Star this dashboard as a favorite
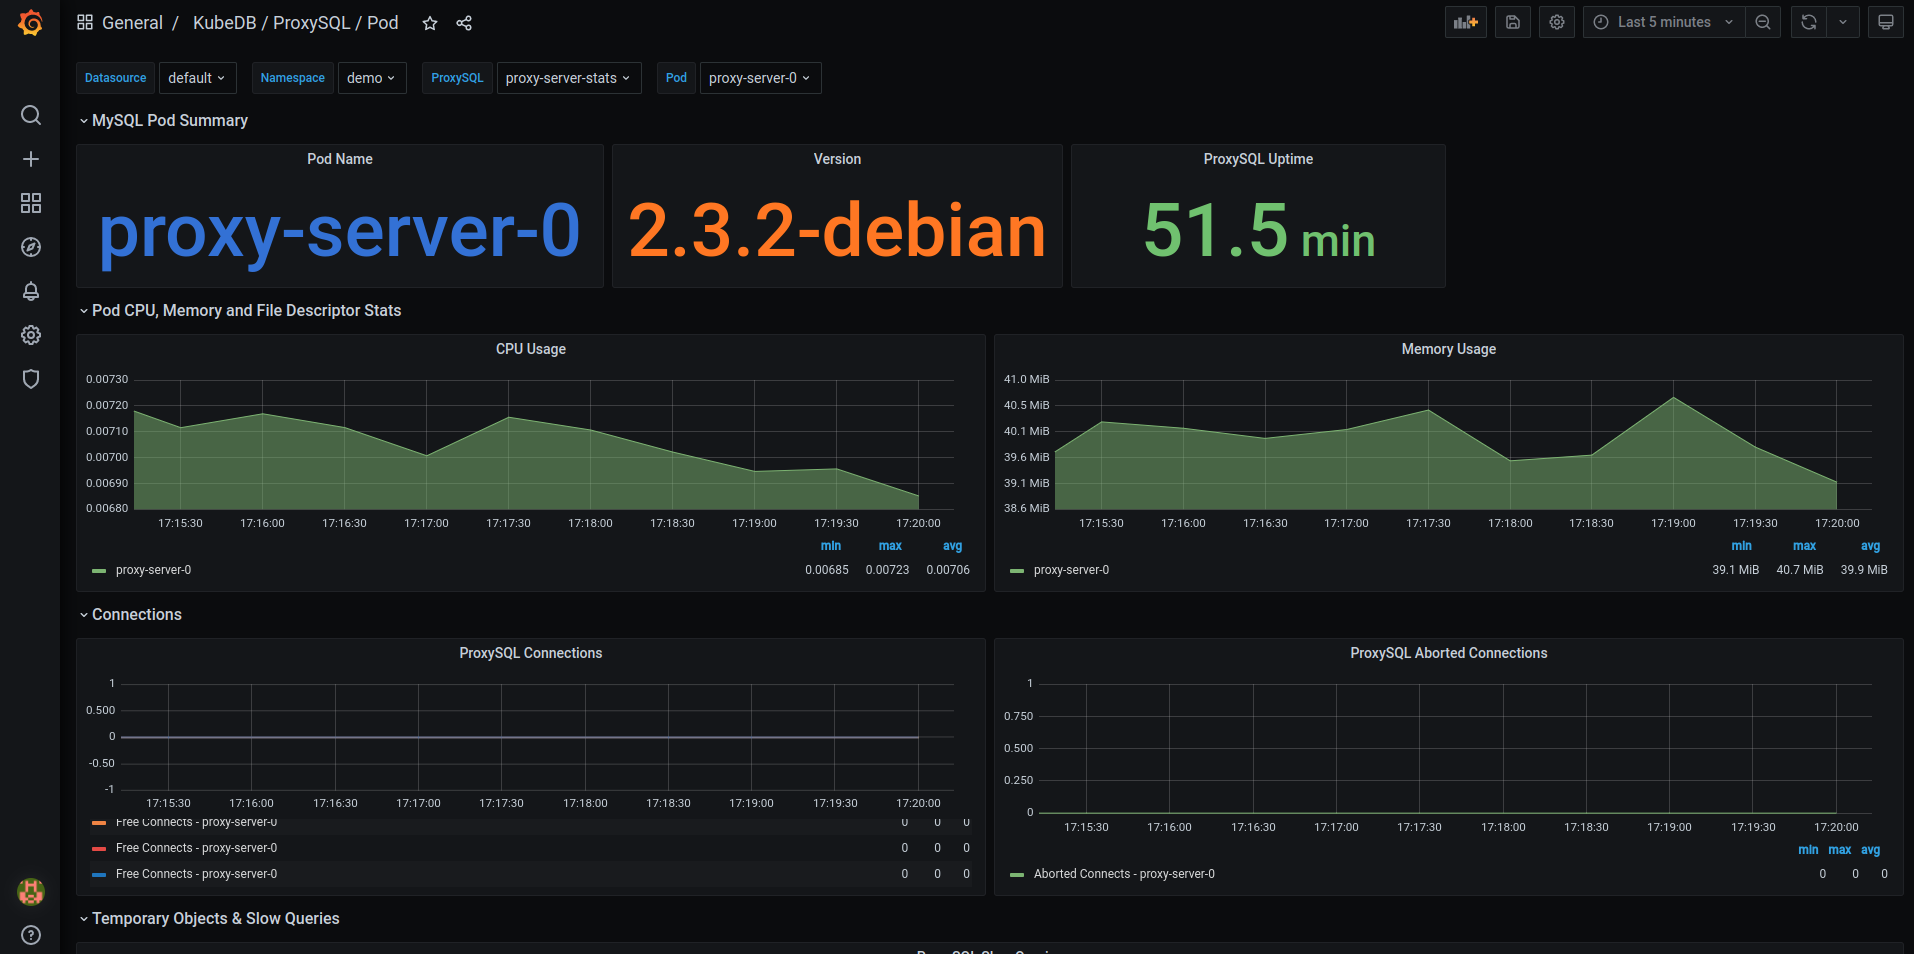Viewport: 1914px width, 954px height. click(430, 23)
